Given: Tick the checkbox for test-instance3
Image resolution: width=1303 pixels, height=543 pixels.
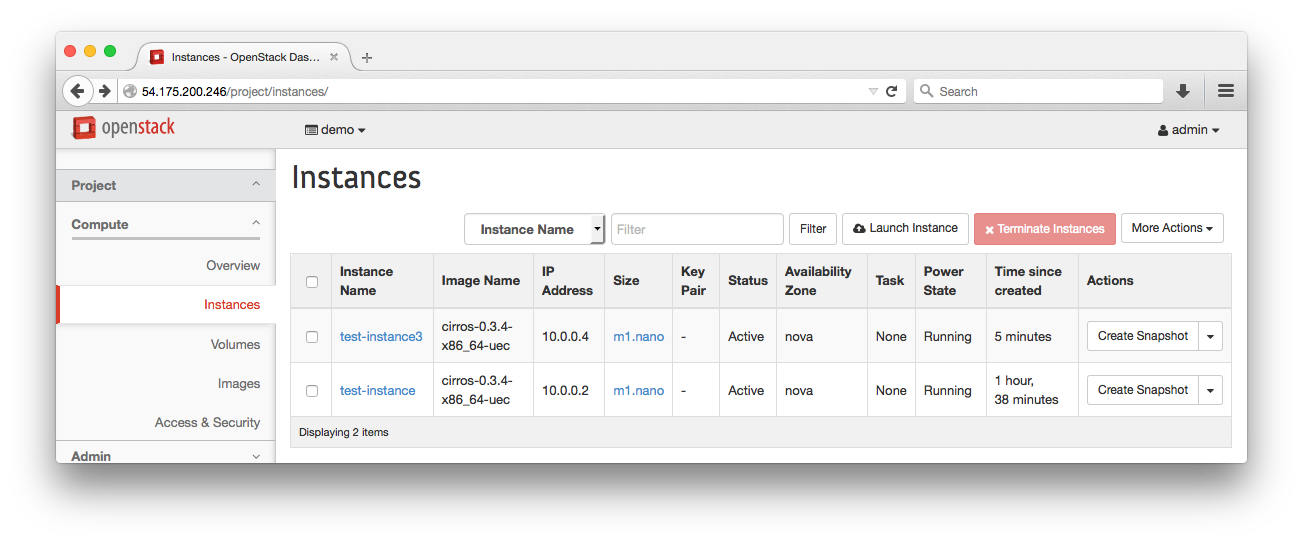Looking at the screenshot, I should pos(312,337).
